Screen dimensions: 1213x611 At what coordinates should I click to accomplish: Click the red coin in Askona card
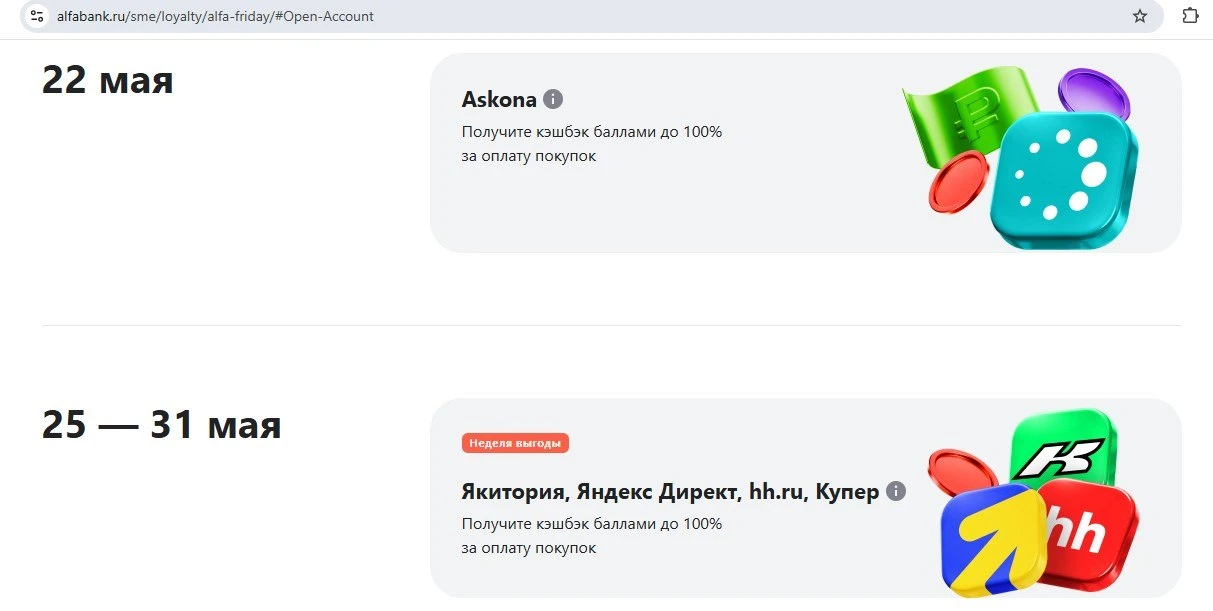tap(958, 183)
